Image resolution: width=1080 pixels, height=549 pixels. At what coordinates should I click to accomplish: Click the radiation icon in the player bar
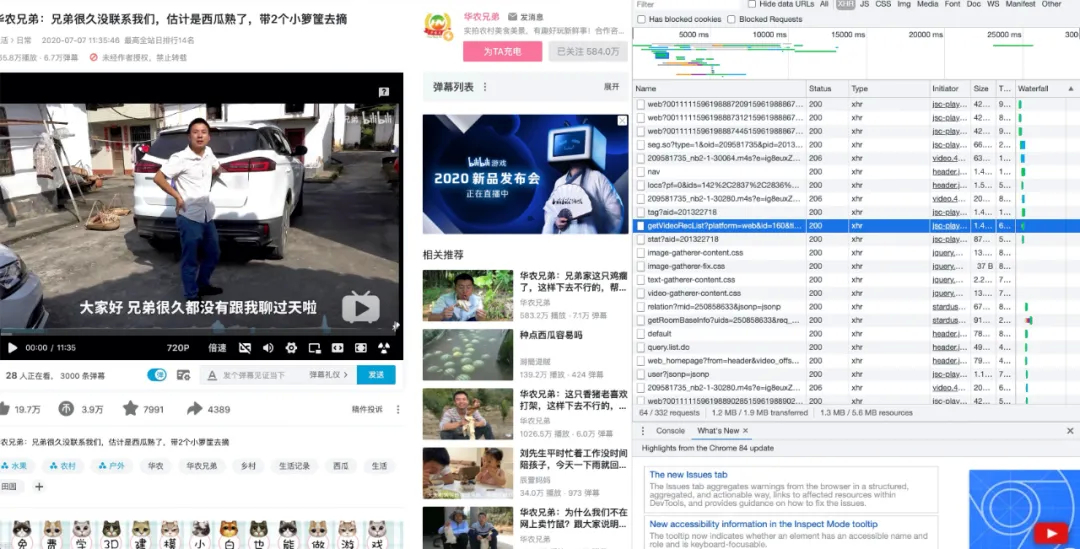(x=384, y=348)
